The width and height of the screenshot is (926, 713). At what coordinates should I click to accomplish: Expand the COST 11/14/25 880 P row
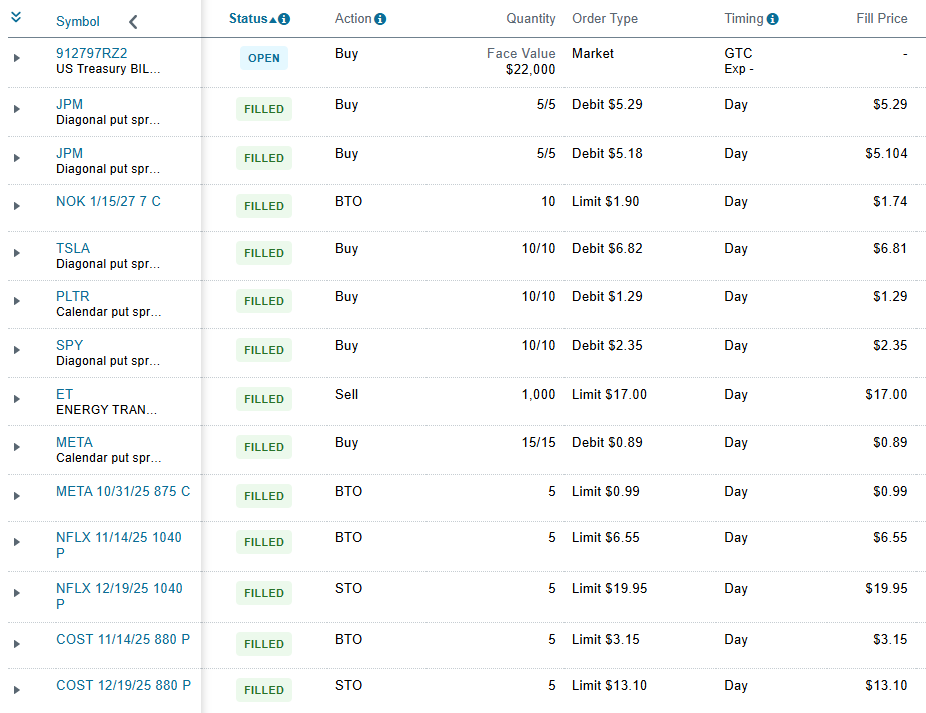pyautogui.click(x=17, y=643)
